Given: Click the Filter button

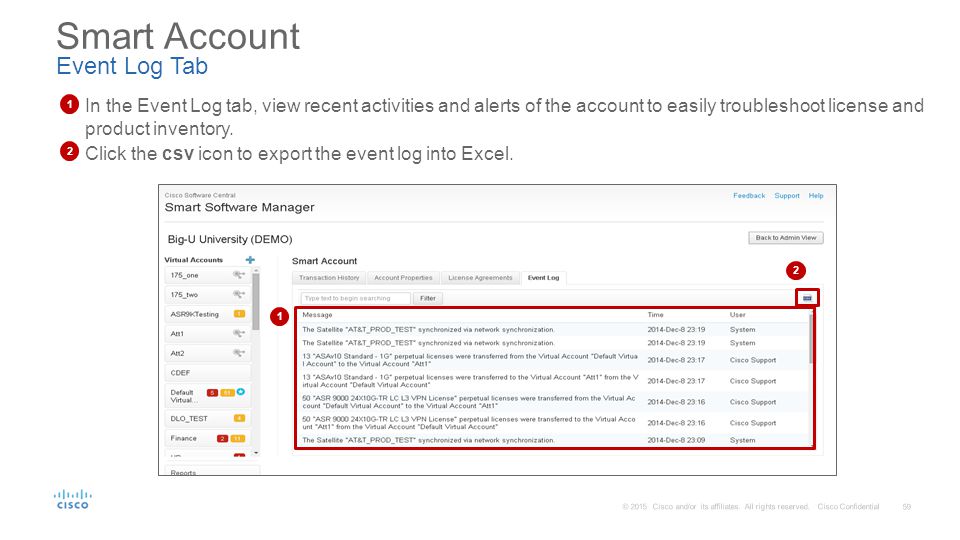Looking at the screenshot, I should click(x=428, y=298).
